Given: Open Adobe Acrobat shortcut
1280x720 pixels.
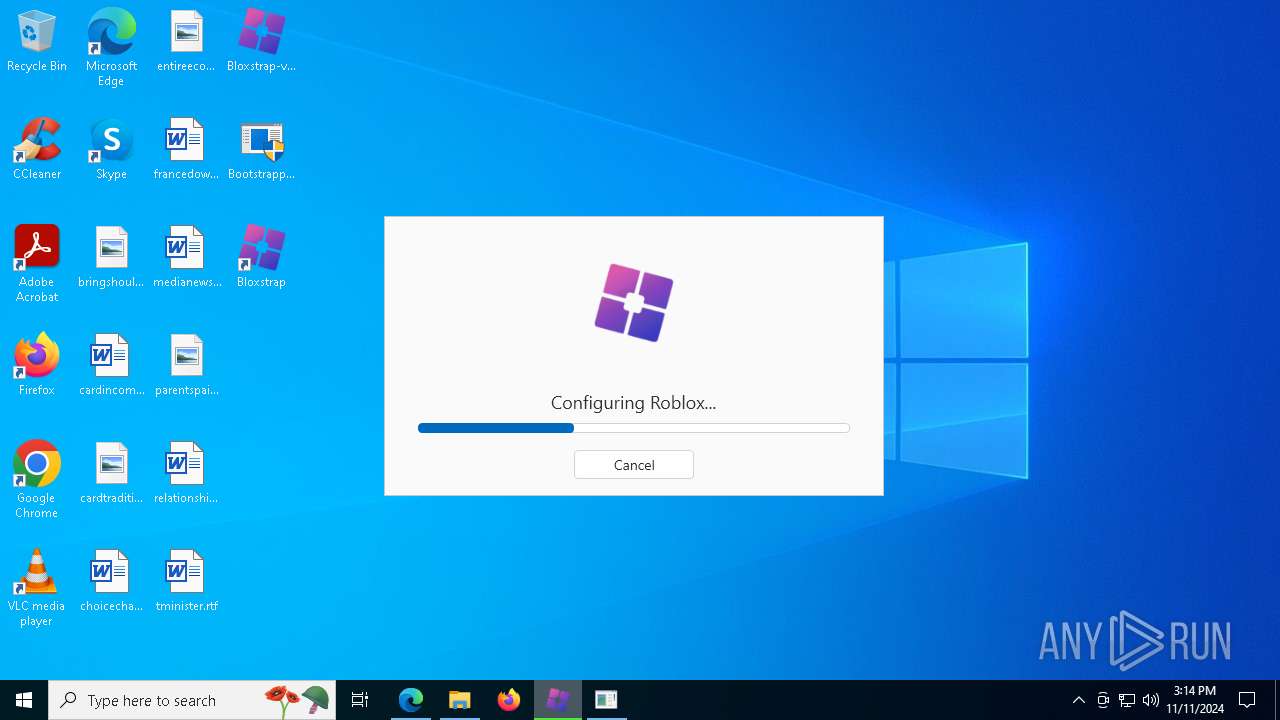Looking at the screenshot, I should pyautogui.click(x=37, y=264).
